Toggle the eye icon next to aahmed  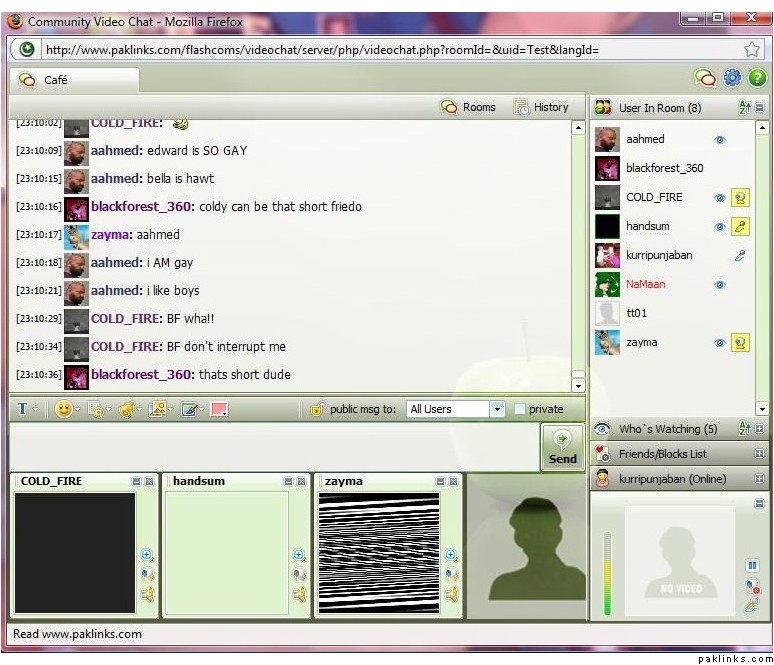pyautogui.click(x=719, y=140)
